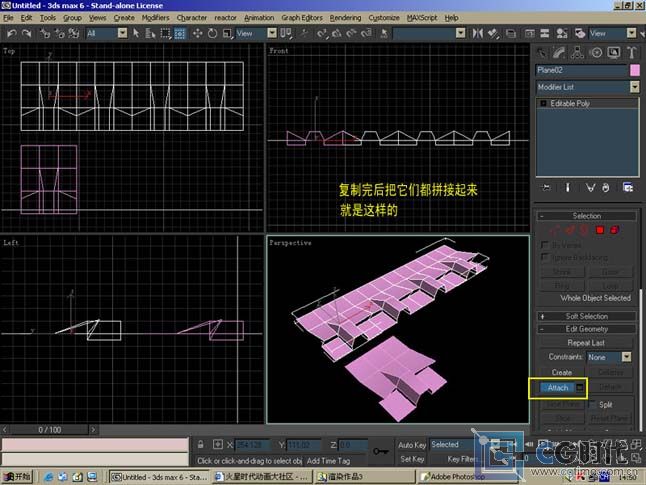The image size is (646, 485).
Task: Toggle the Spinner Snap icon
Action: click(367, 33)
